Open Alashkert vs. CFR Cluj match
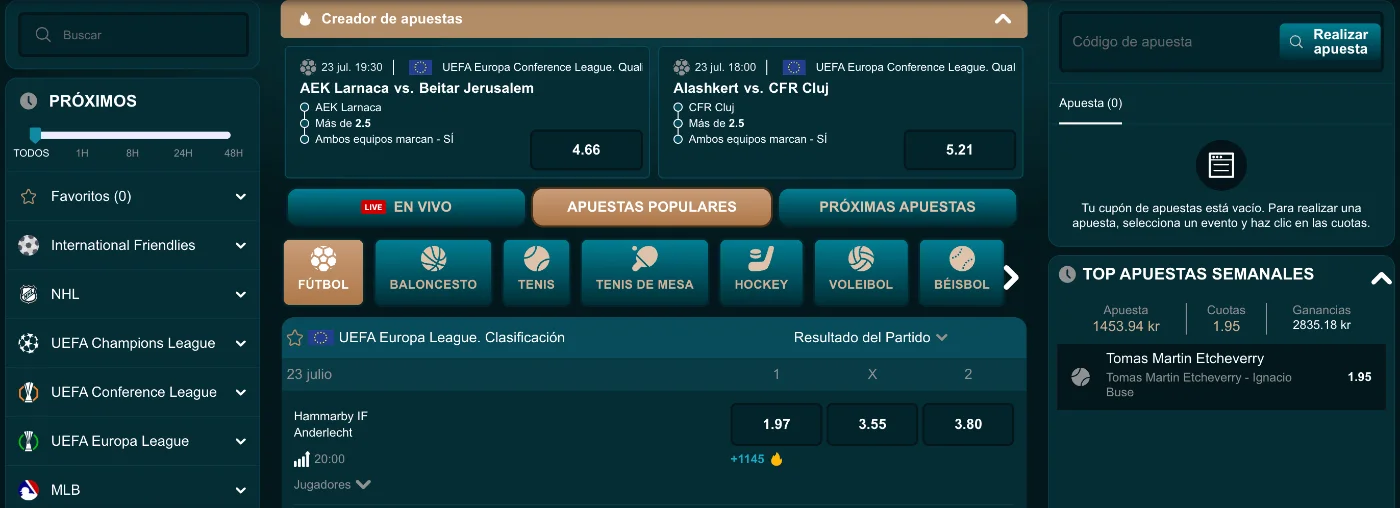 point(751,88)
